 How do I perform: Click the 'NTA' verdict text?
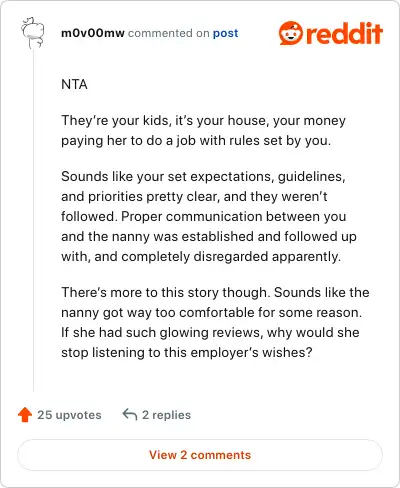pyautogui.click(x=74, y=84)
